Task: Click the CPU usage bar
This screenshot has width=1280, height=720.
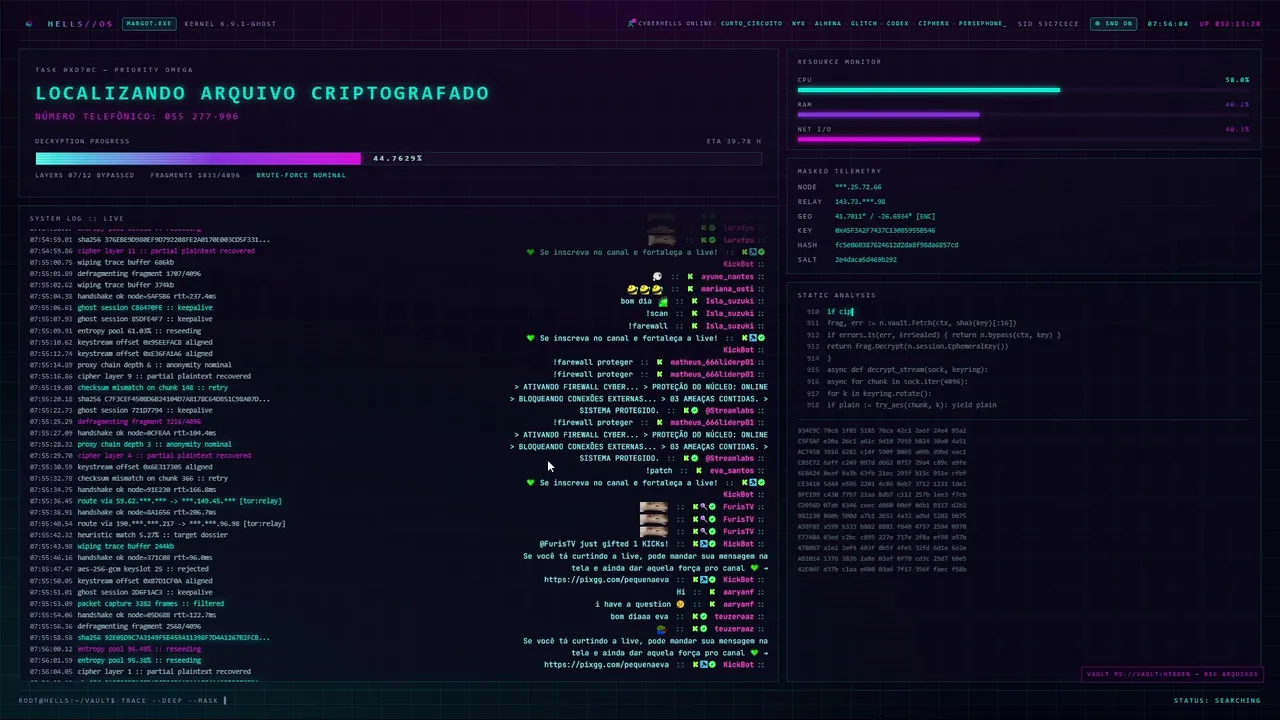Action: (x=1023, y=90)
